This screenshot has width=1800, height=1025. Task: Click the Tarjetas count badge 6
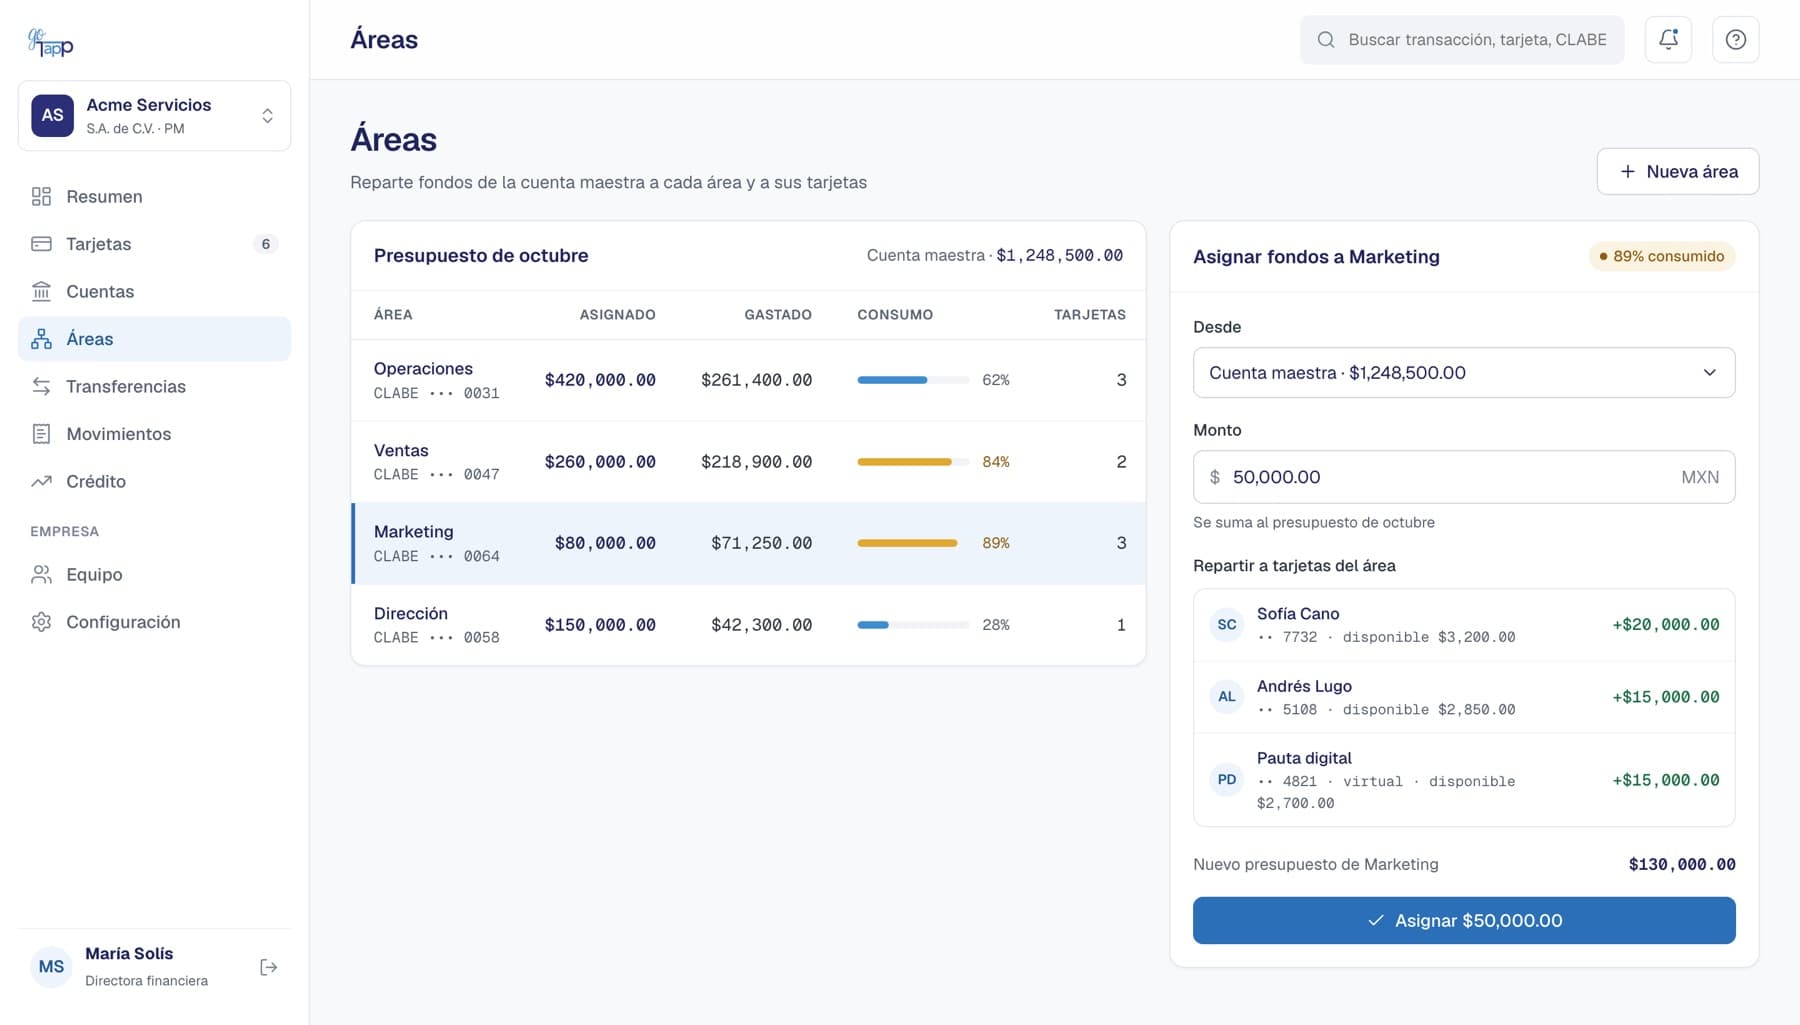[265, 244]
